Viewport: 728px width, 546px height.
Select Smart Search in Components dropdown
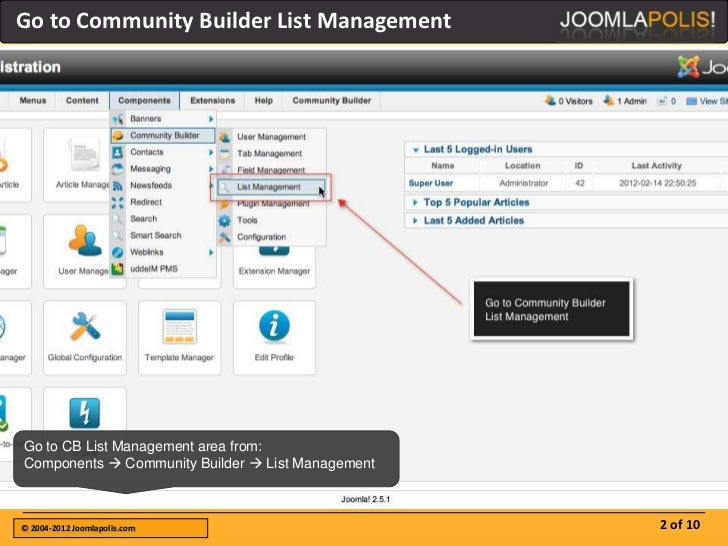pyautogui.click(x=163, y=235)
